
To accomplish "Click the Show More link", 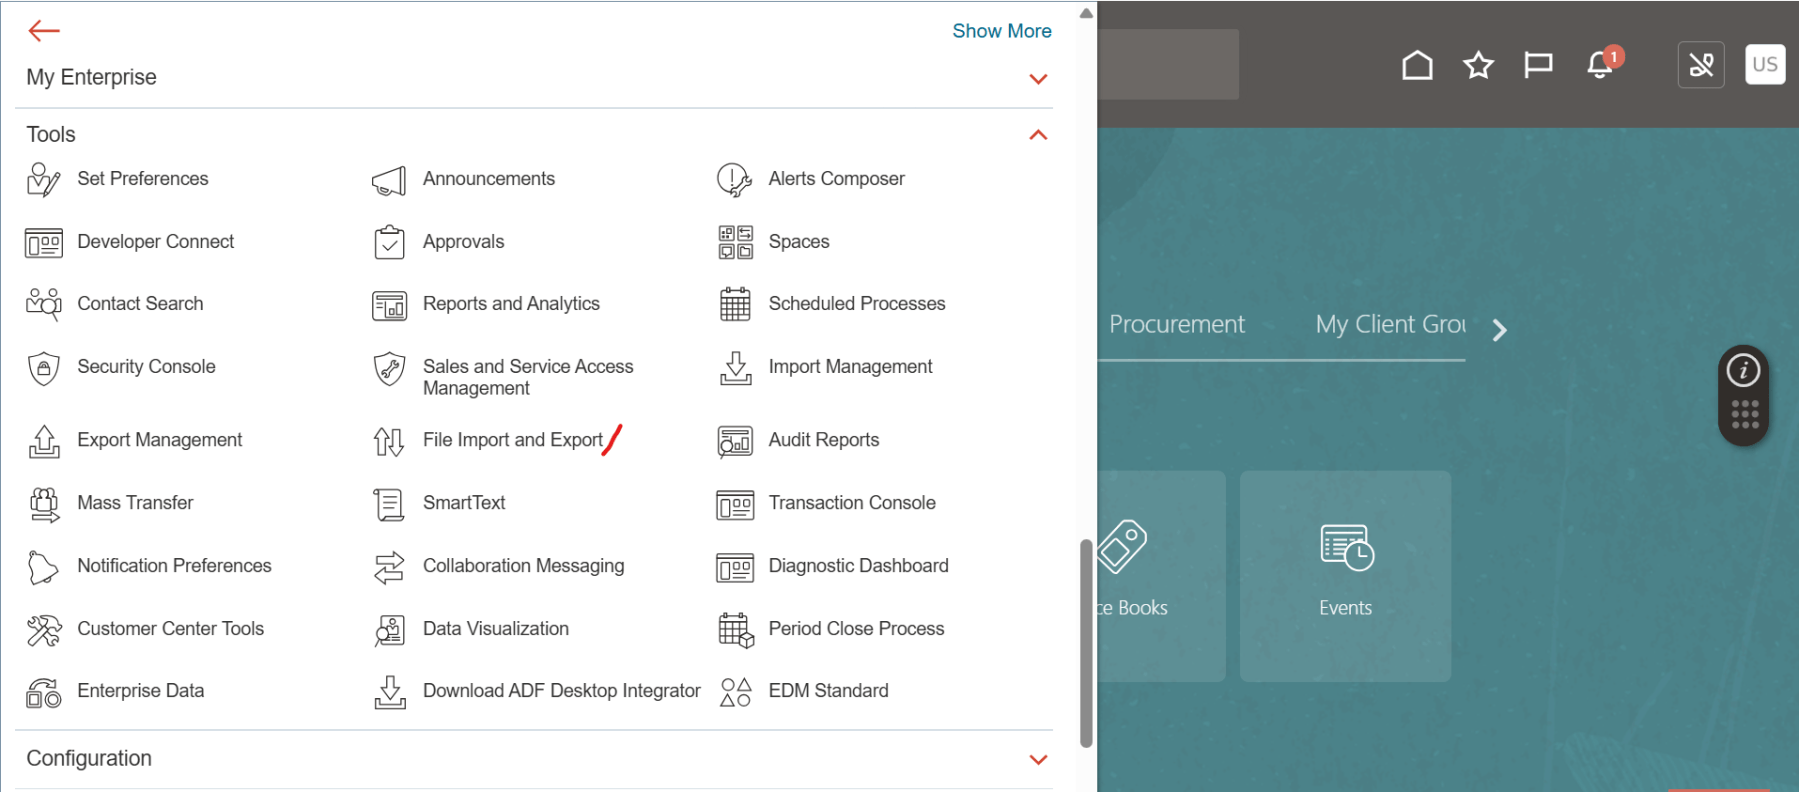I will [x=1001, y=31].
